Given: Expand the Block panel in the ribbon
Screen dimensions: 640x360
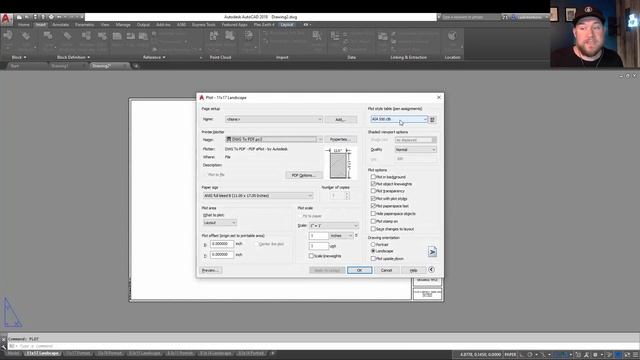Looking at the screenshot, I should pyautogui.click(x=19, y=57).
